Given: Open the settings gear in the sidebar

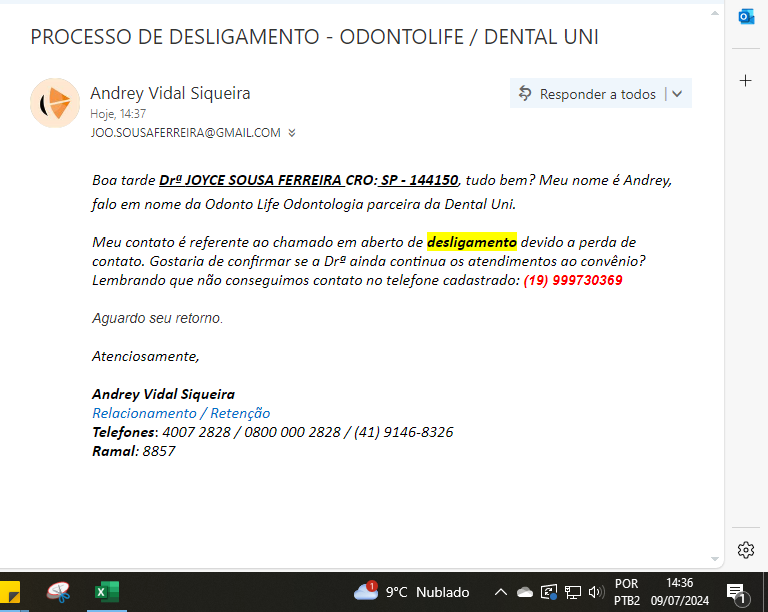Looking at the screenshot, I should coord(745,550).
